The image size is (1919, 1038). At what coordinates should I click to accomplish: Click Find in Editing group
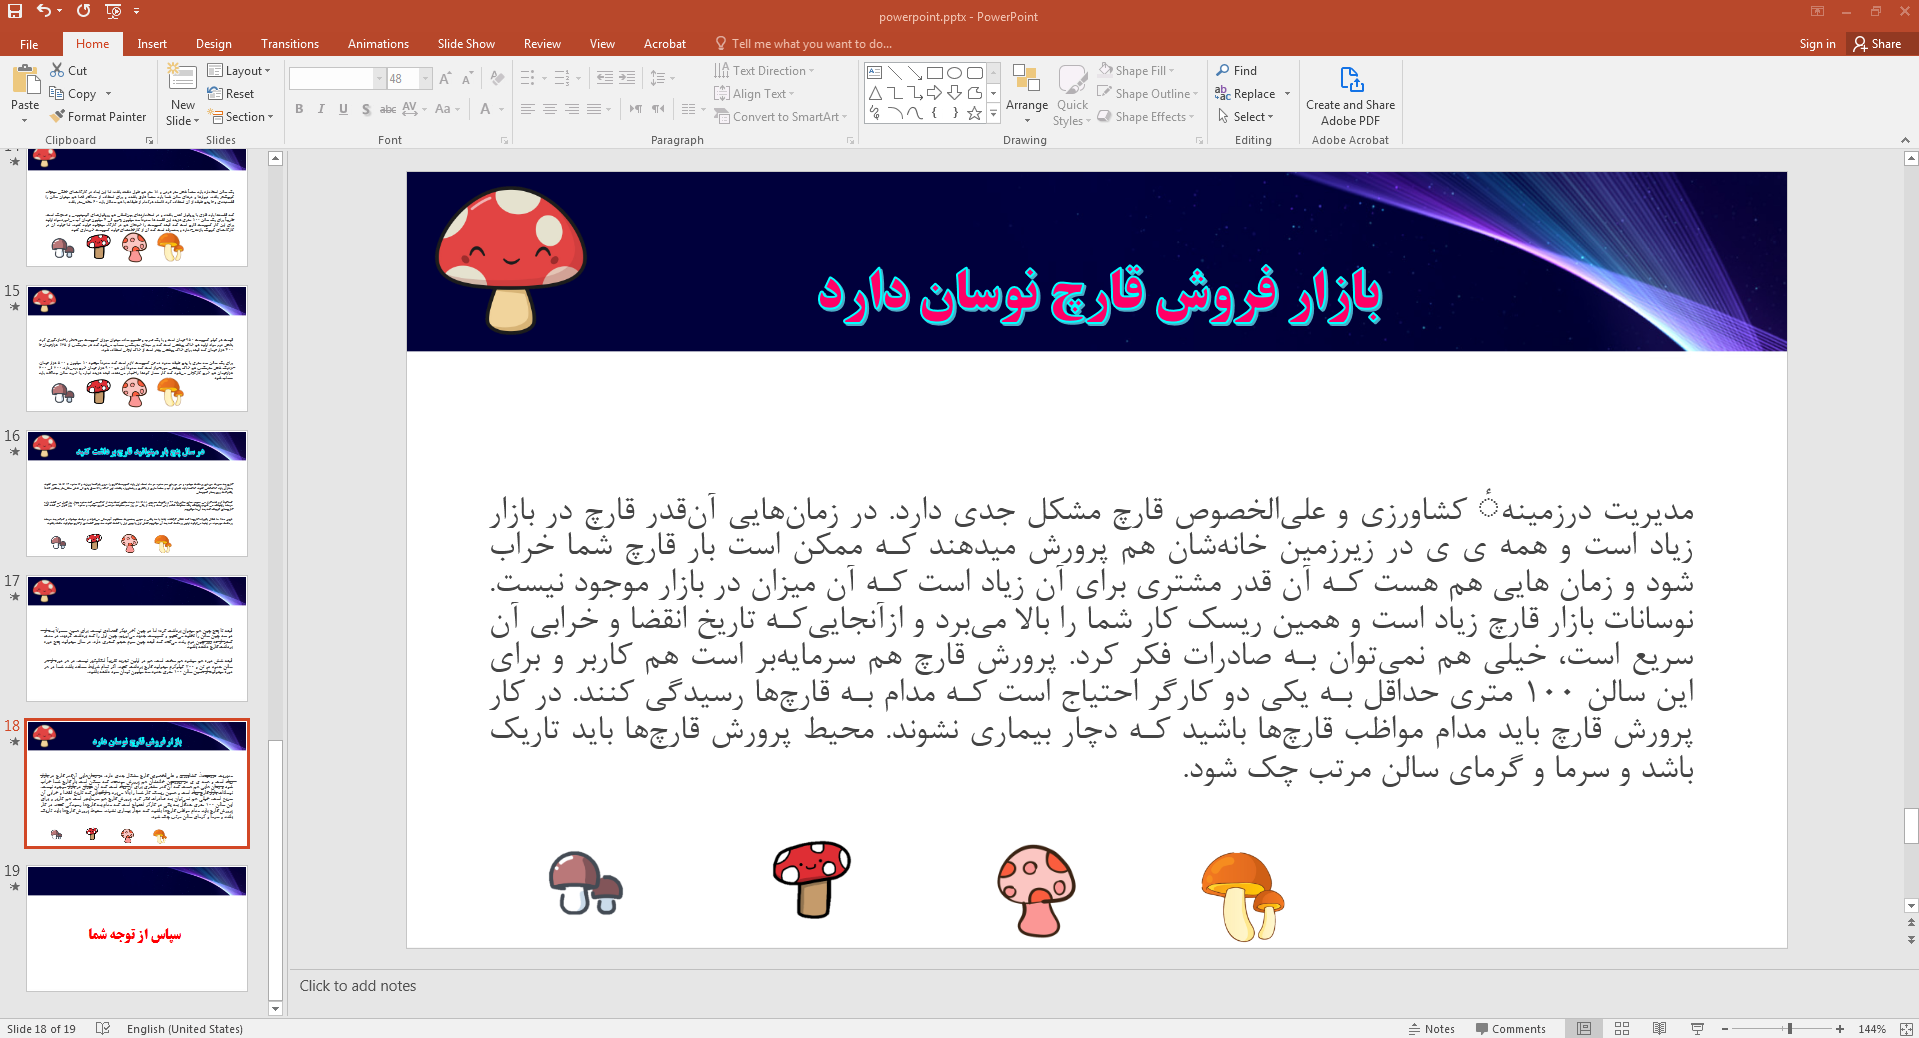coord(1237,71)
